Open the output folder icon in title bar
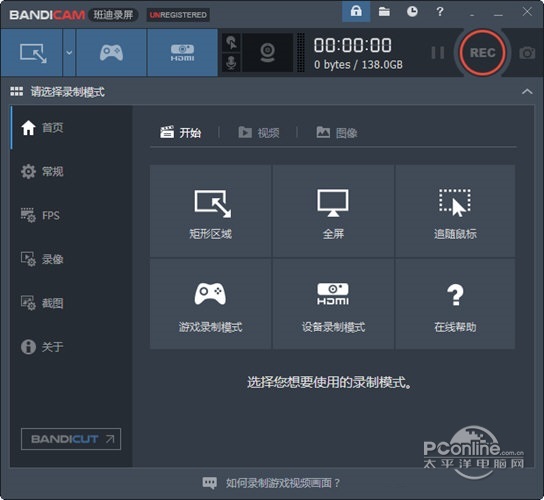The image size is (544, 500). tap(384, 11)
